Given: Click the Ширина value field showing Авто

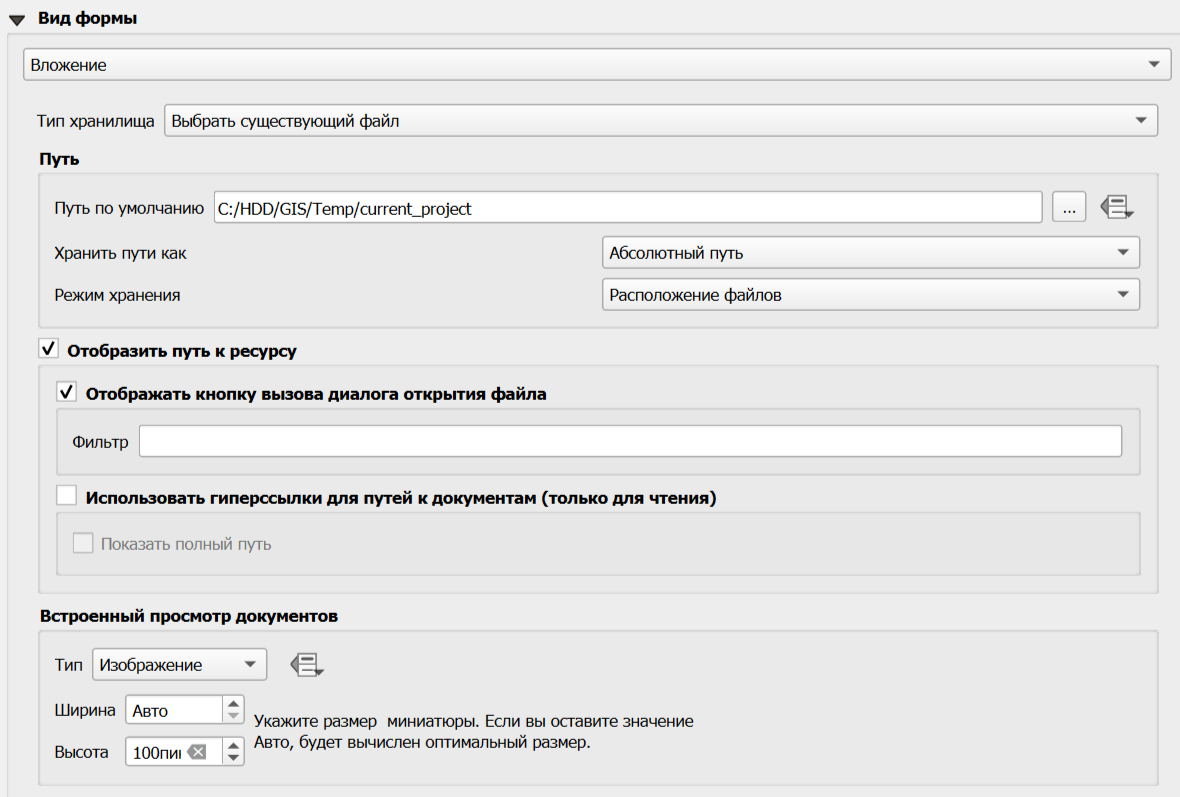Looking at the screenshot, I should pyautogui.click(x=173, y=710).
